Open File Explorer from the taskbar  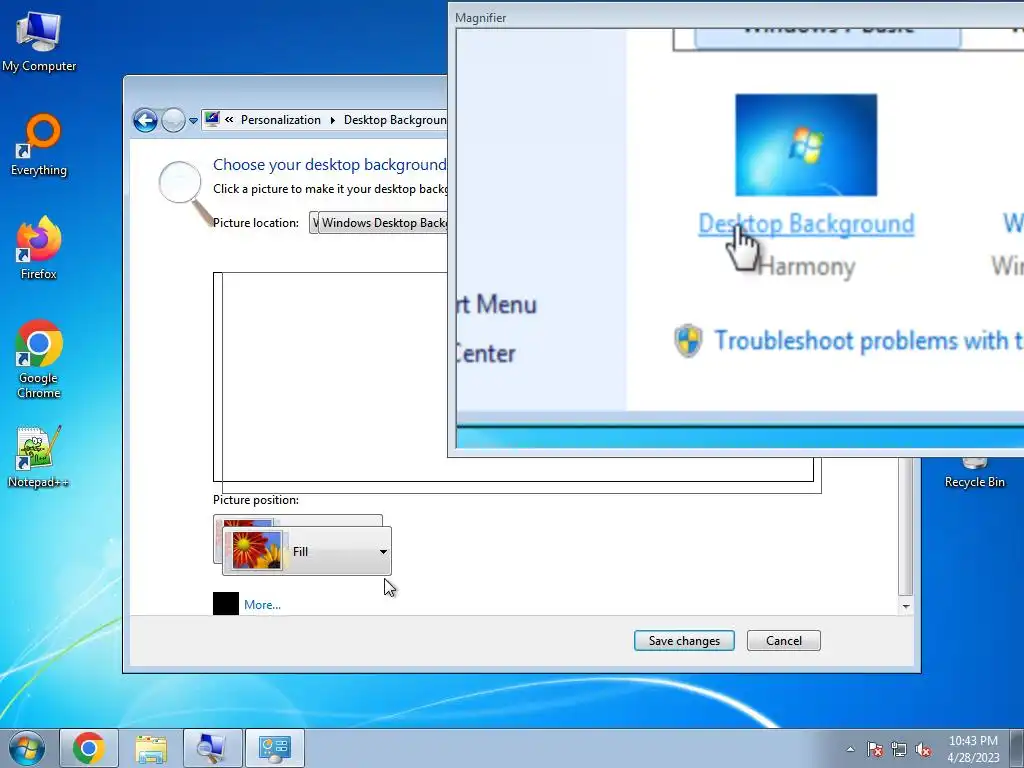pyautogui.click(x=151, y=748)
